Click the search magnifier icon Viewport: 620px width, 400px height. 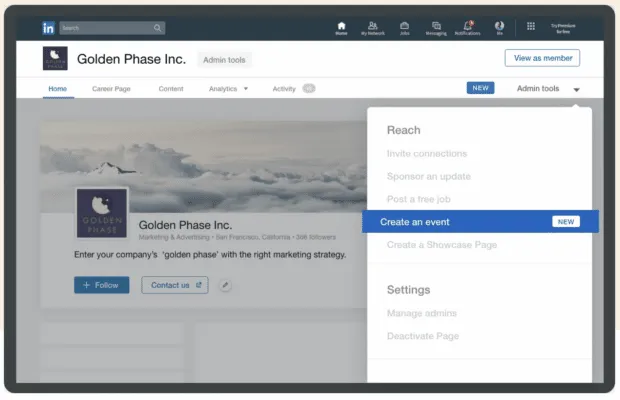(157, 28)
